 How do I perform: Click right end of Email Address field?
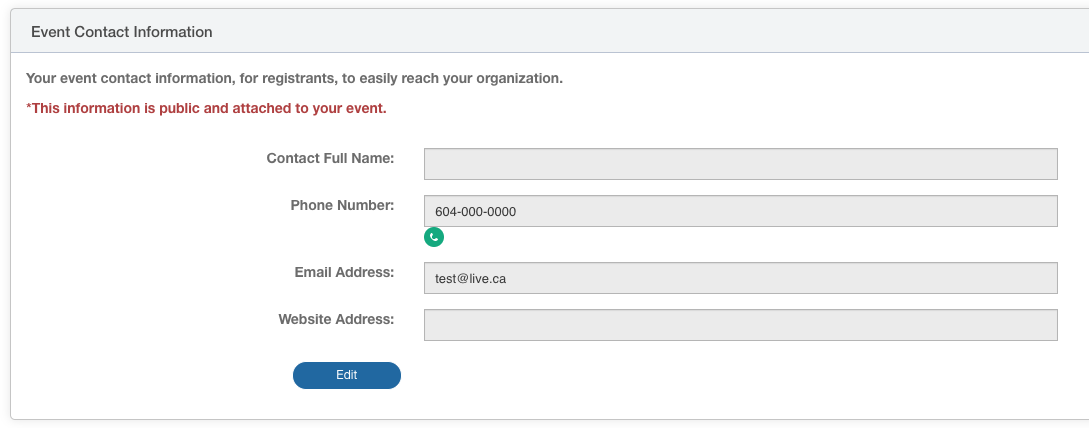pos(1040,278)
